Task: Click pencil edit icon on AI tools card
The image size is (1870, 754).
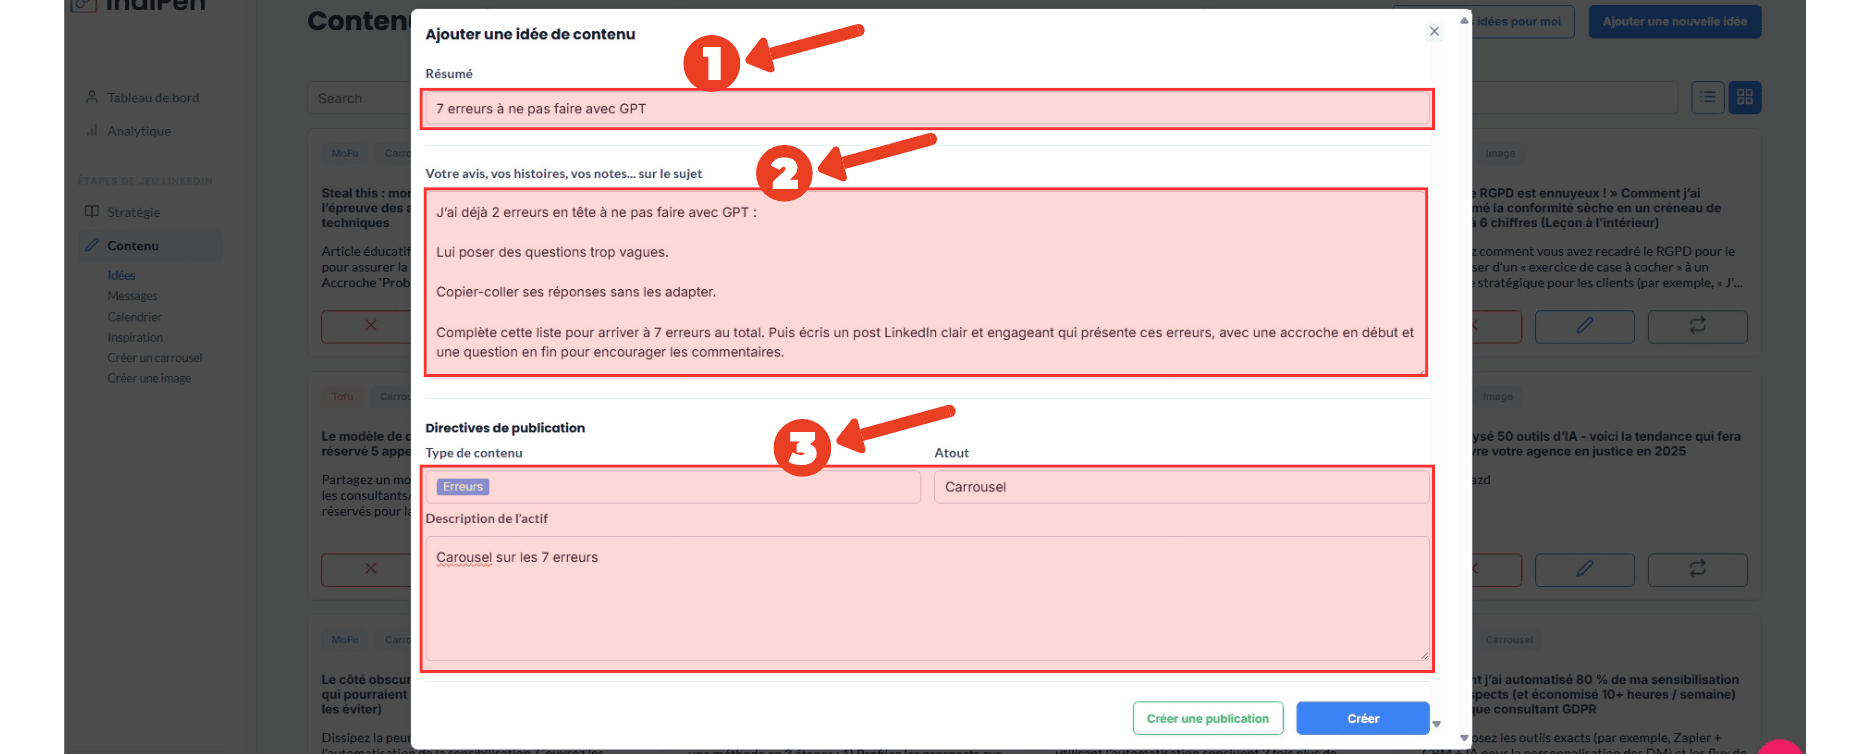Action: tap(1584, 569)
